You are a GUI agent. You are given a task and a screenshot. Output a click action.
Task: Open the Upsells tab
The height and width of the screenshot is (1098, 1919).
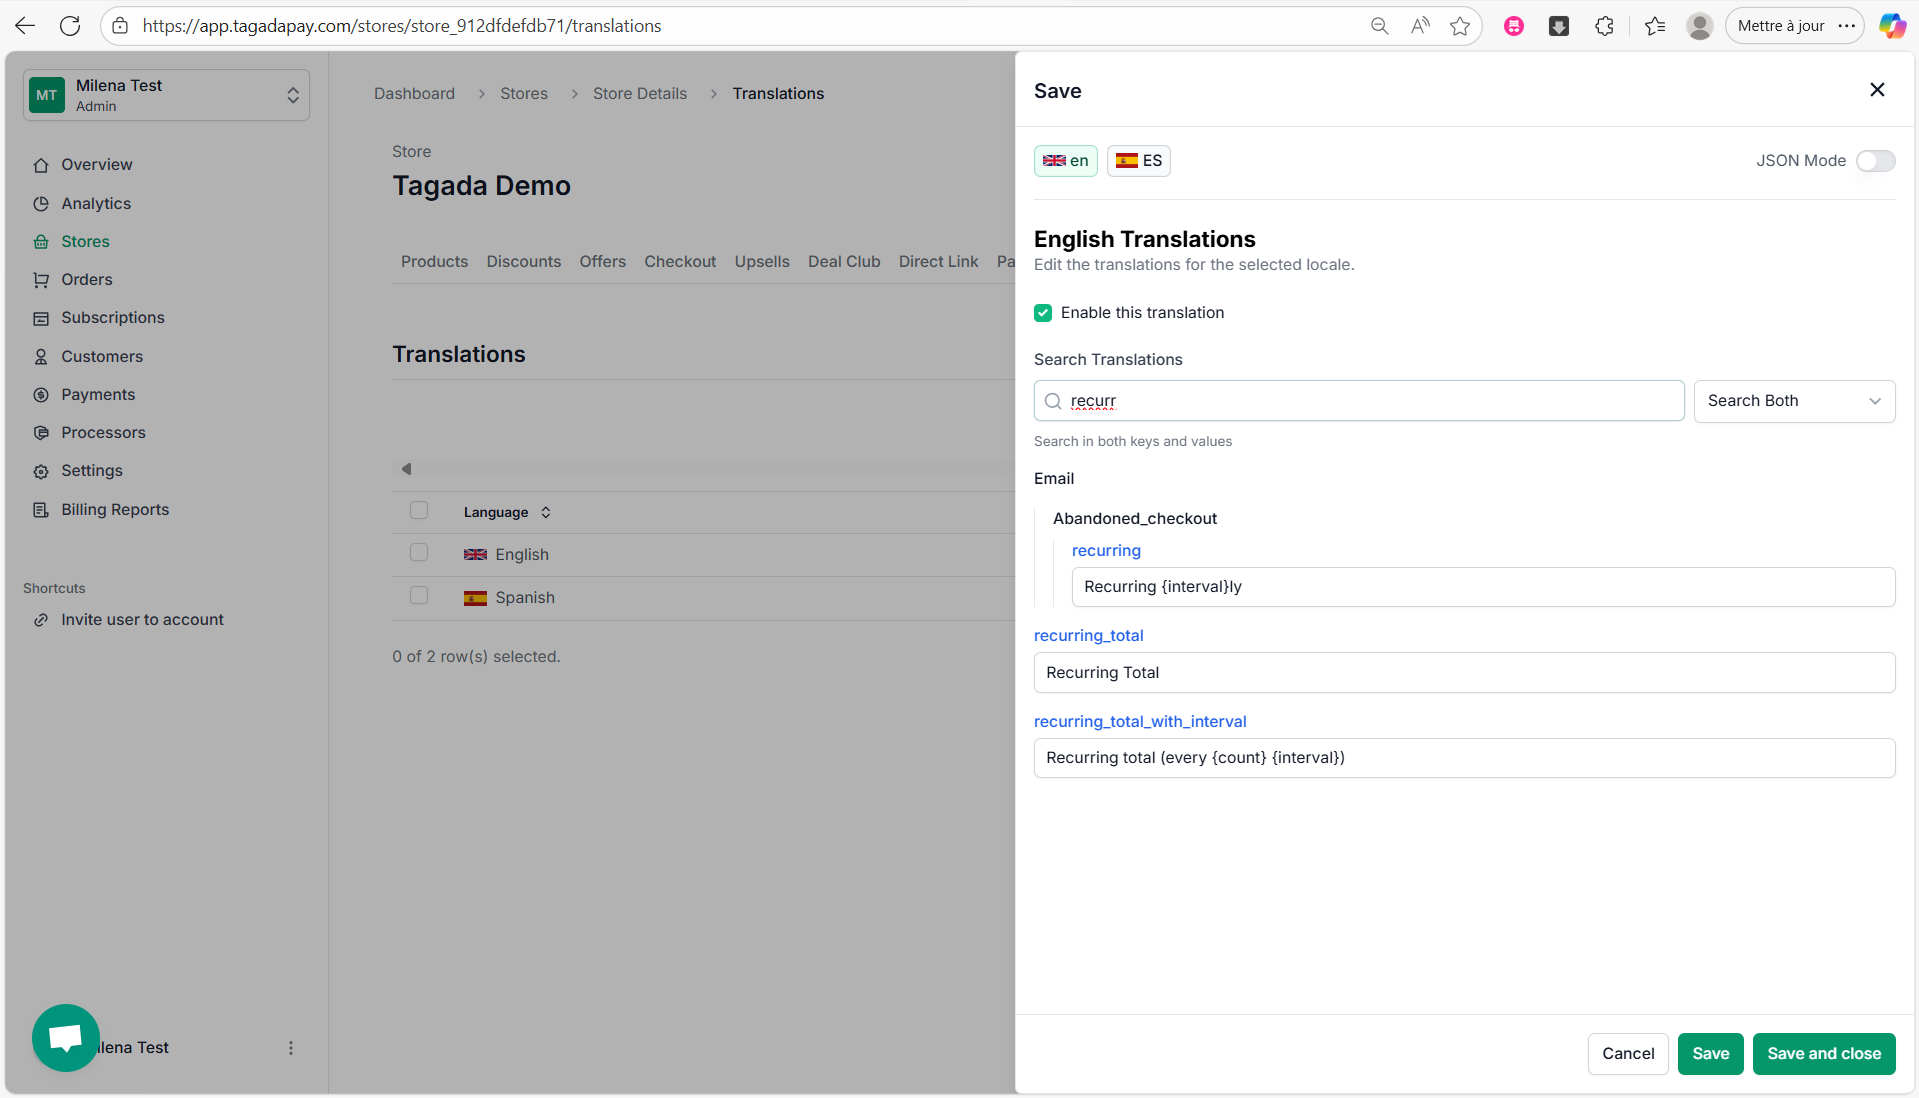762,262
